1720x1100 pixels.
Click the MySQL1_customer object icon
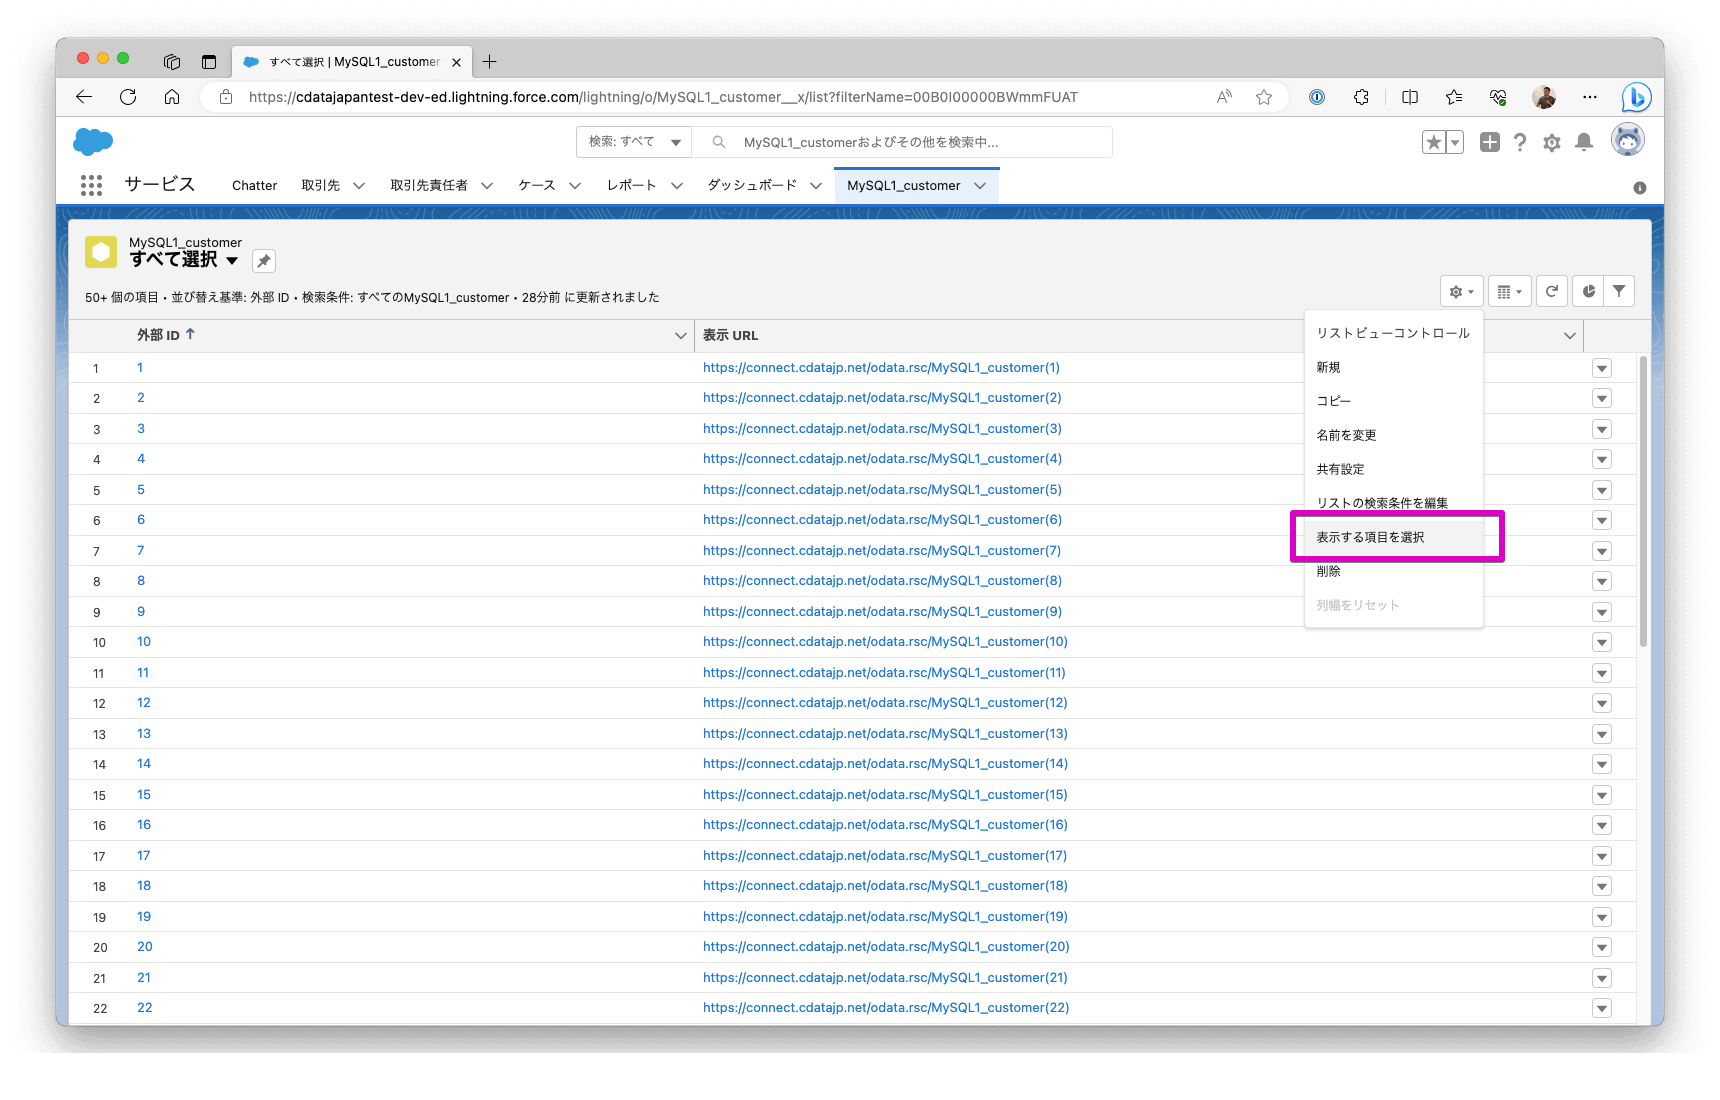(x=101, y=252)
